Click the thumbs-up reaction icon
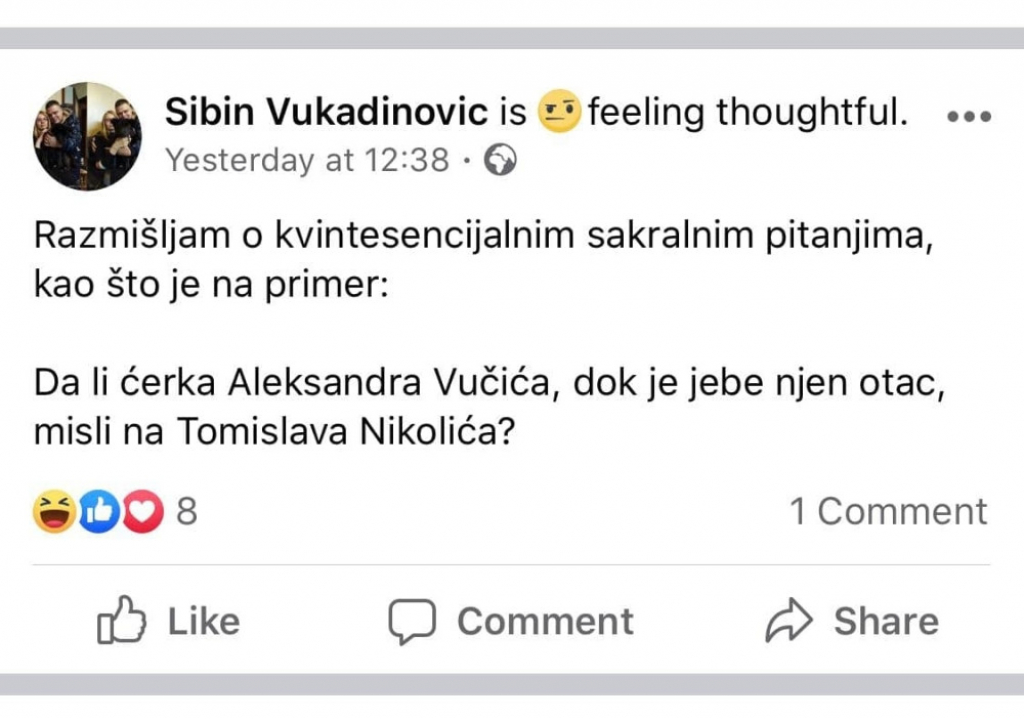Image resolution: width=1024 pixels, height=719 pixels. coord(97,512)
